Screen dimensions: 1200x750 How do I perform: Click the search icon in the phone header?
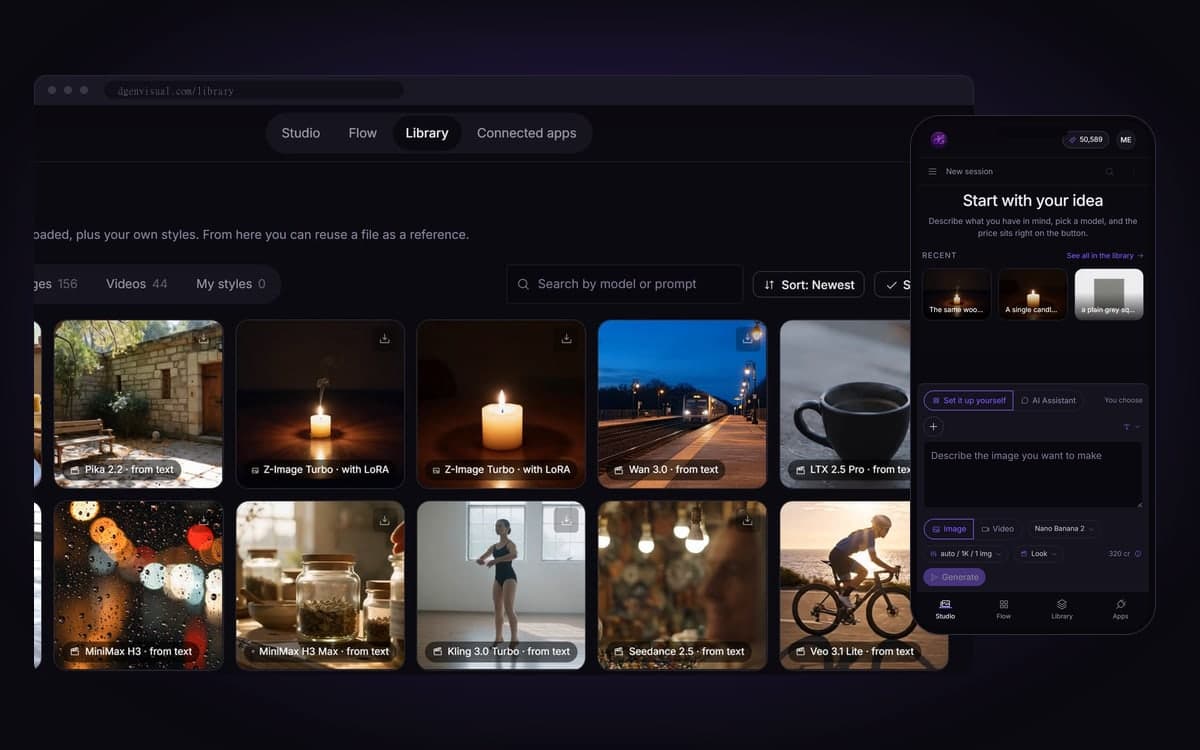1109,172
